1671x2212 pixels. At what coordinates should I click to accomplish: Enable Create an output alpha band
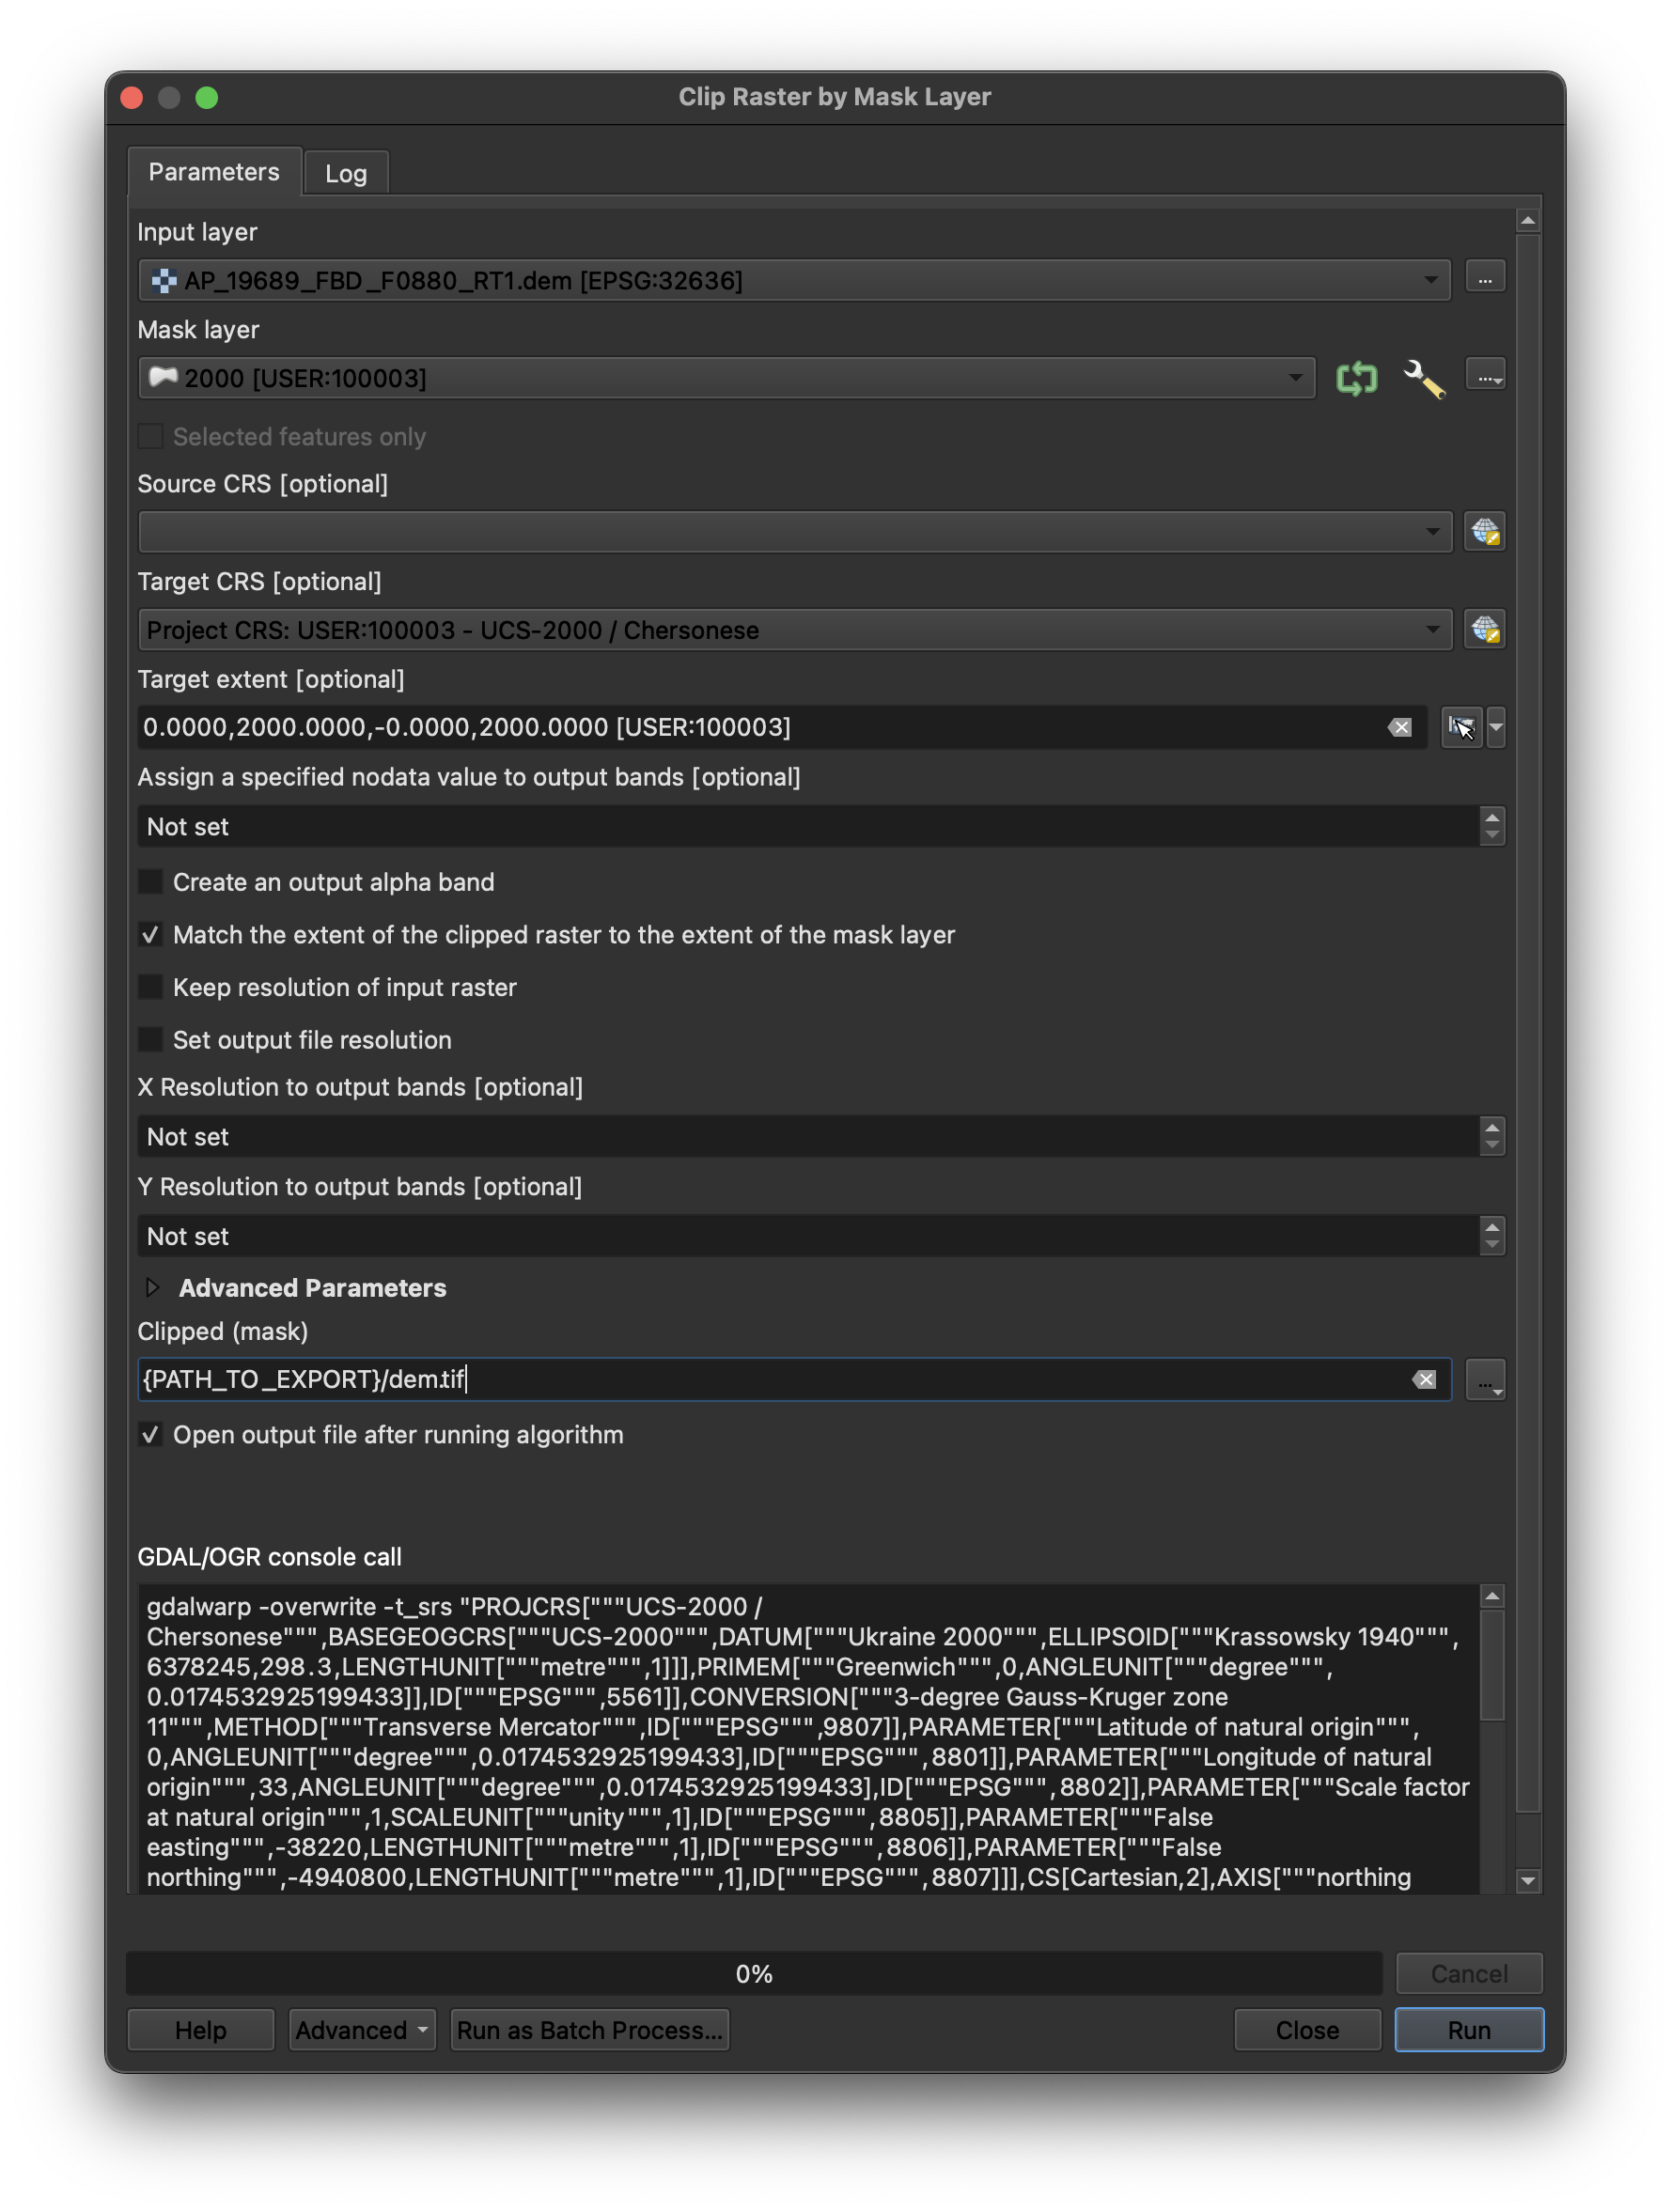coord(150,882)
